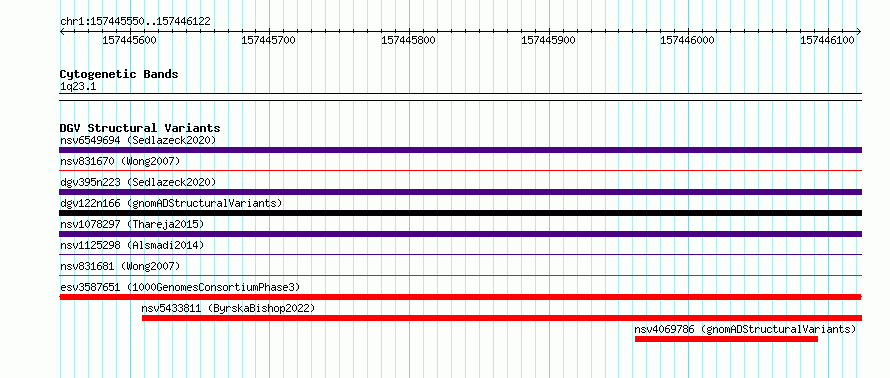This screenshot has width=890, height=378.
Task: Click the Cytogenetic Bands track title
Action: coord(119,74)
